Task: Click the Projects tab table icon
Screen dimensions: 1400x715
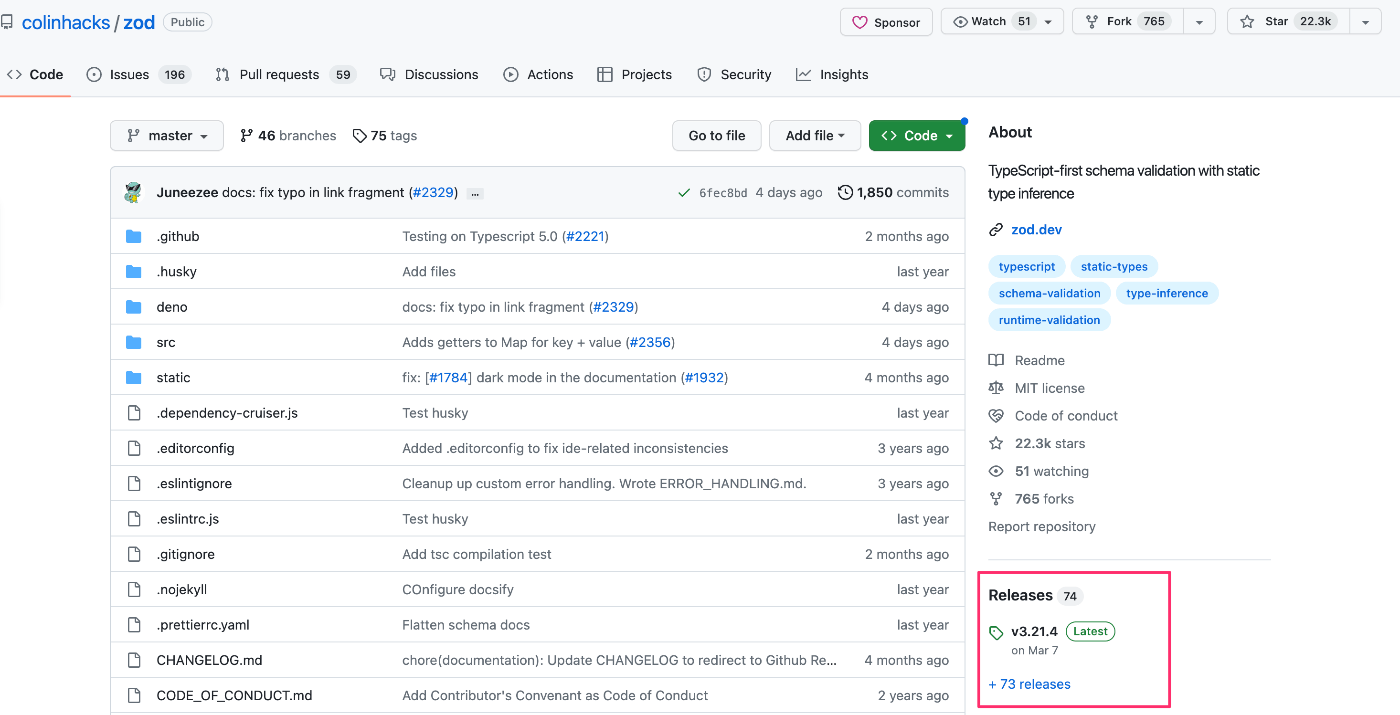Action: pyautogui.click(x=605, y=75)
